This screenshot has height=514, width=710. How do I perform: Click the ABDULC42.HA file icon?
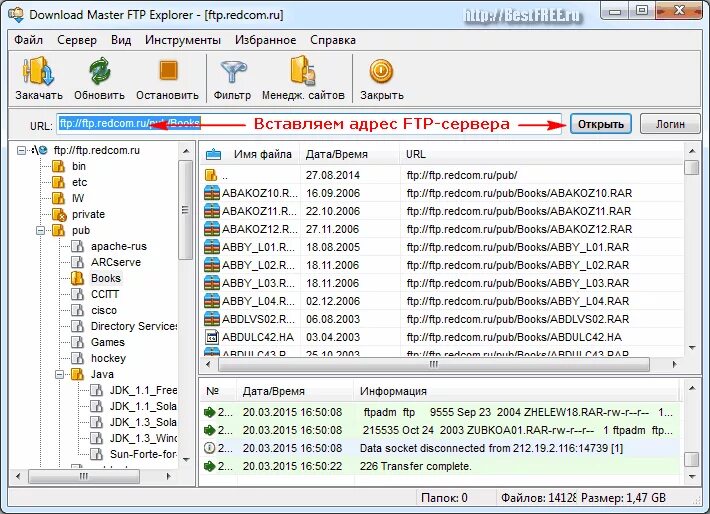click(212, 337)
